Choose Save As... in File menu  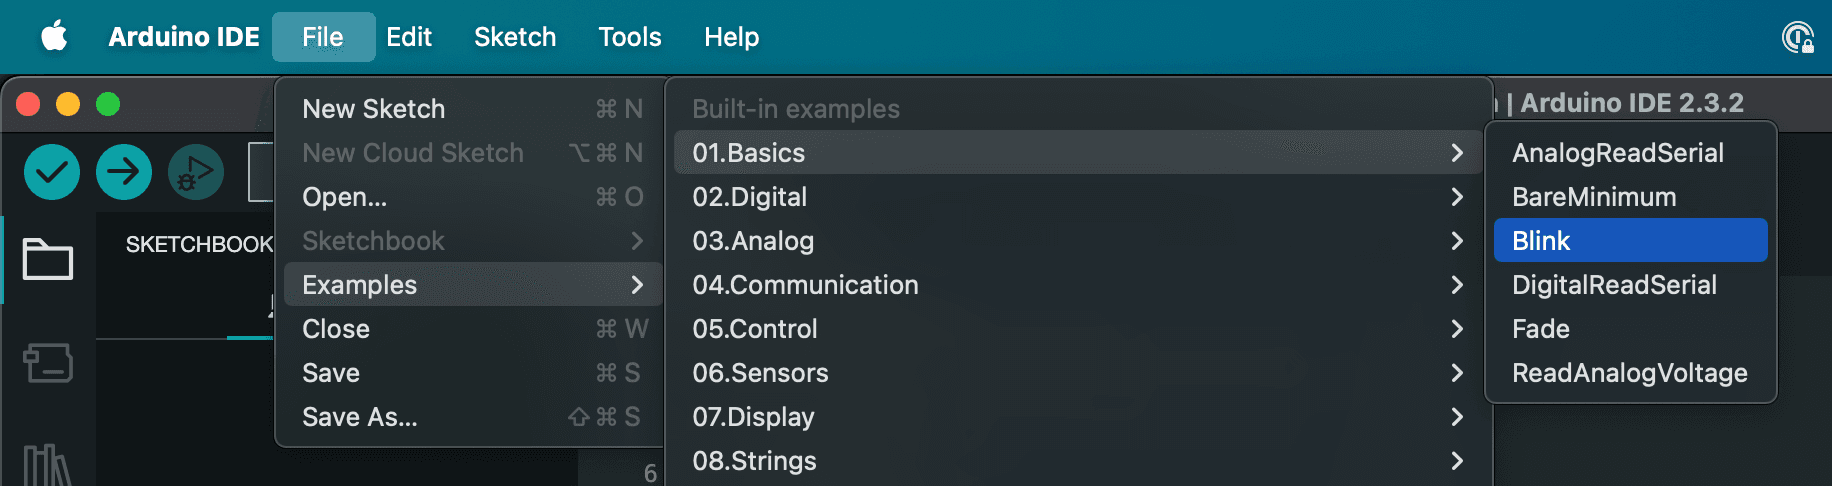tap(473, 417)
